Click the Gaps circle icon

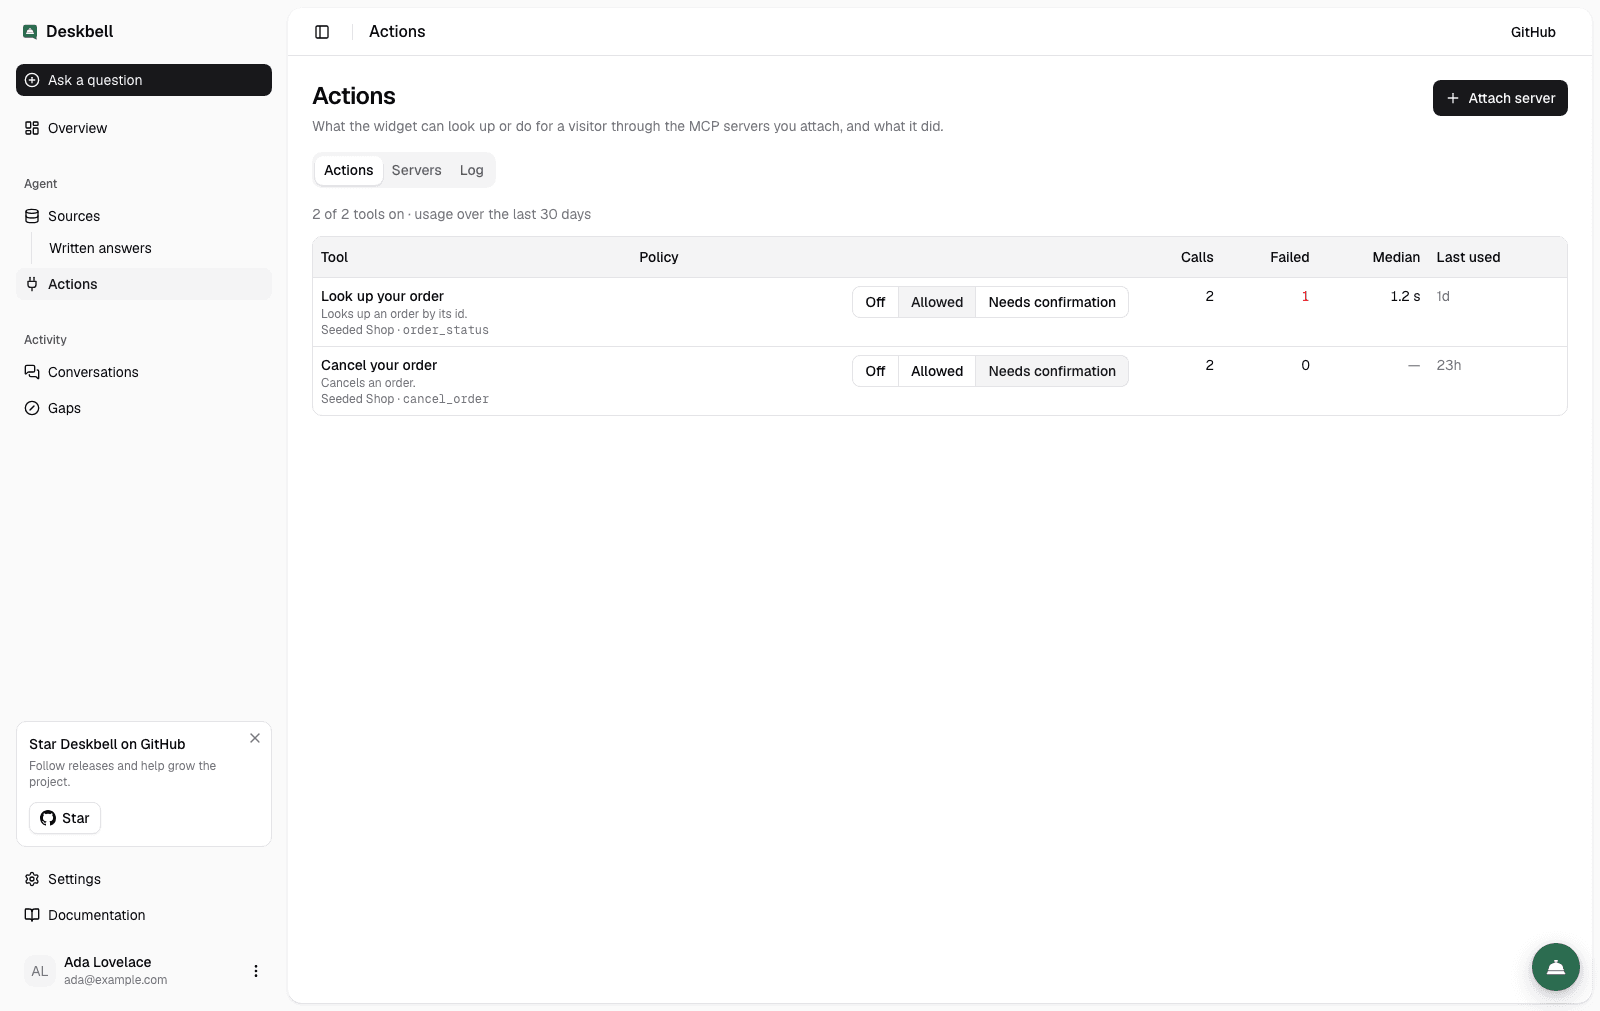32,408
